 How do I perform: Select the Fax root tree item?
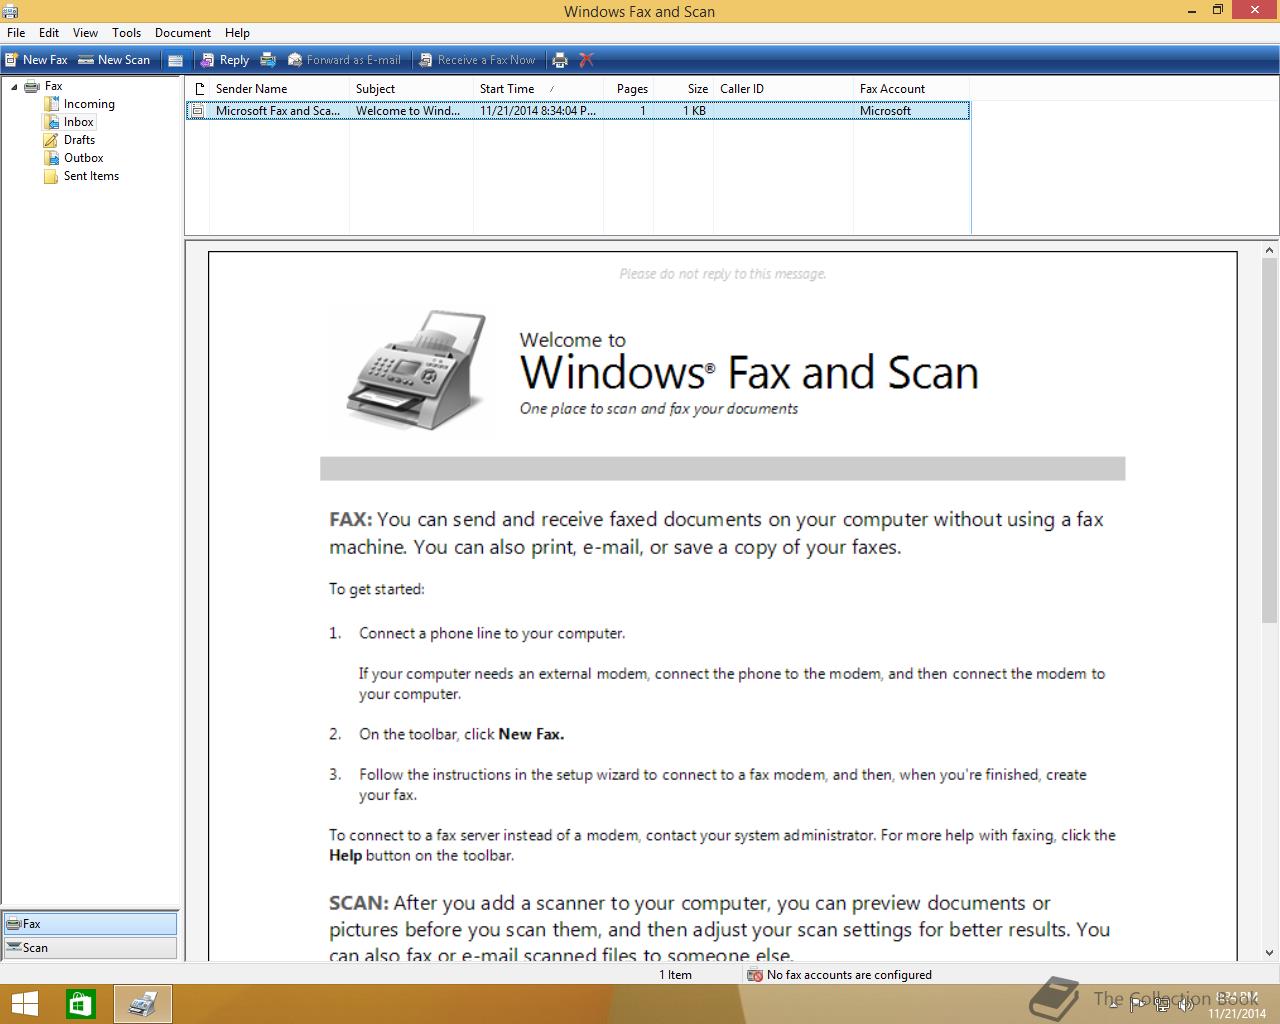[54, 86]
